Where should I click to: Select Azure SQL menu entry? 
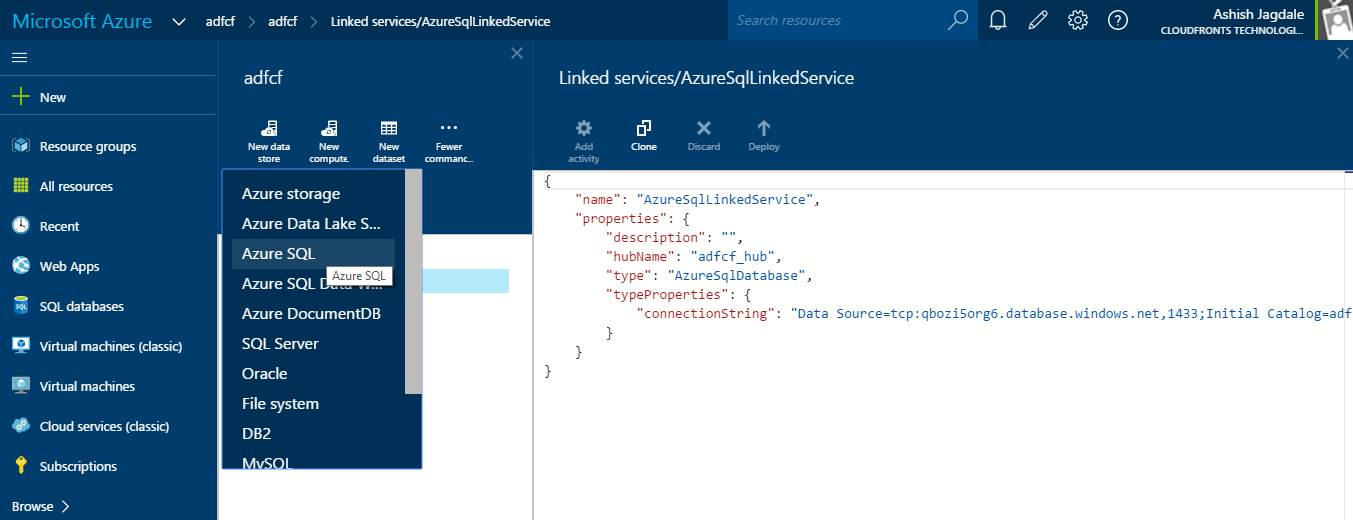click(313, 254)
